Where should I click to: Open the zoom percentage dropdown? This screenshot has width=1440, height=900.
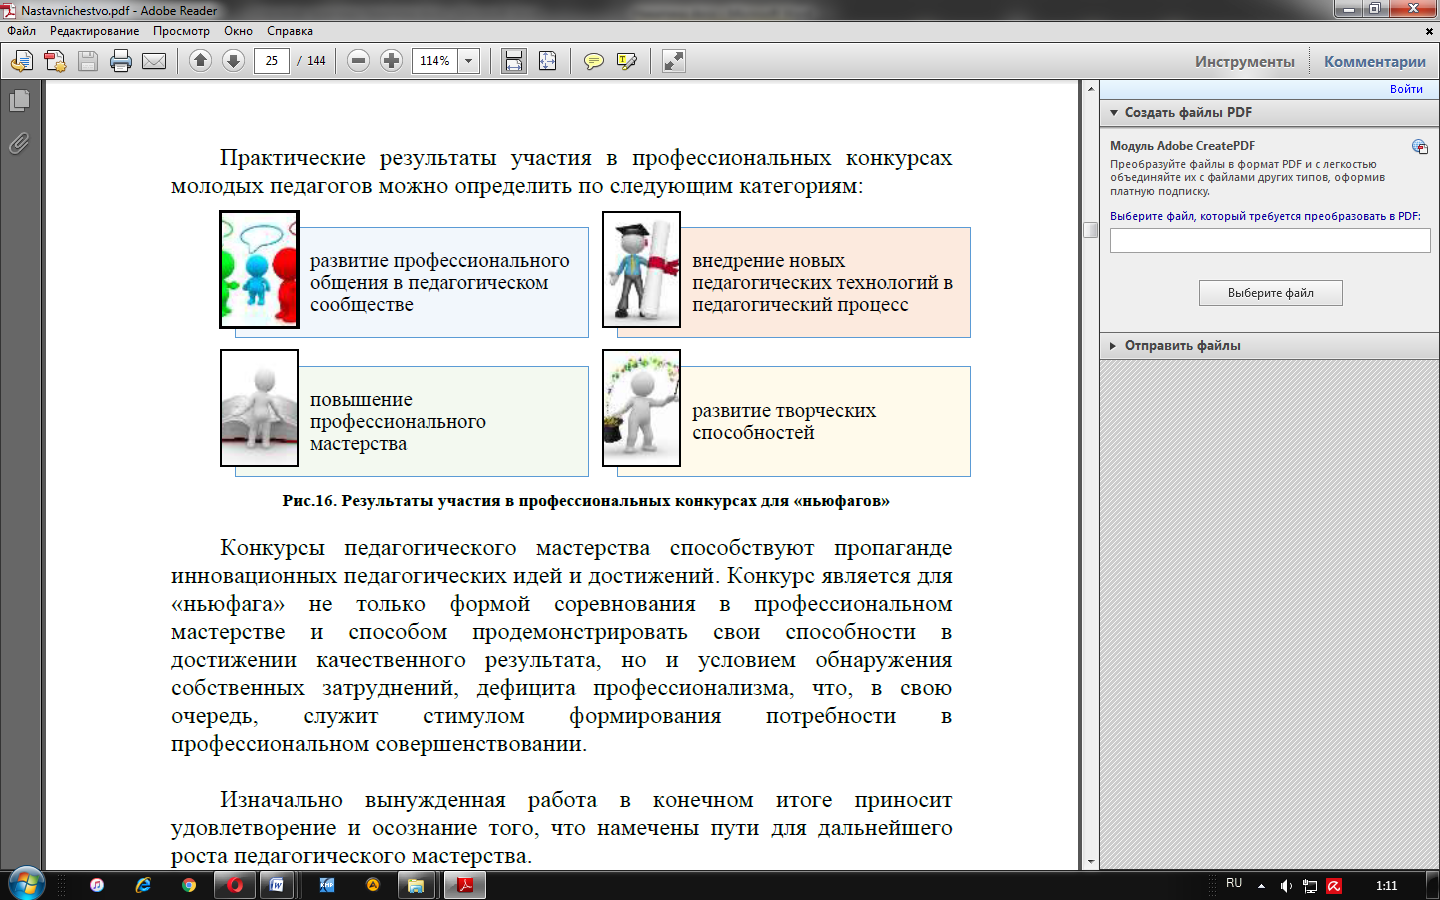coord(468,61)
